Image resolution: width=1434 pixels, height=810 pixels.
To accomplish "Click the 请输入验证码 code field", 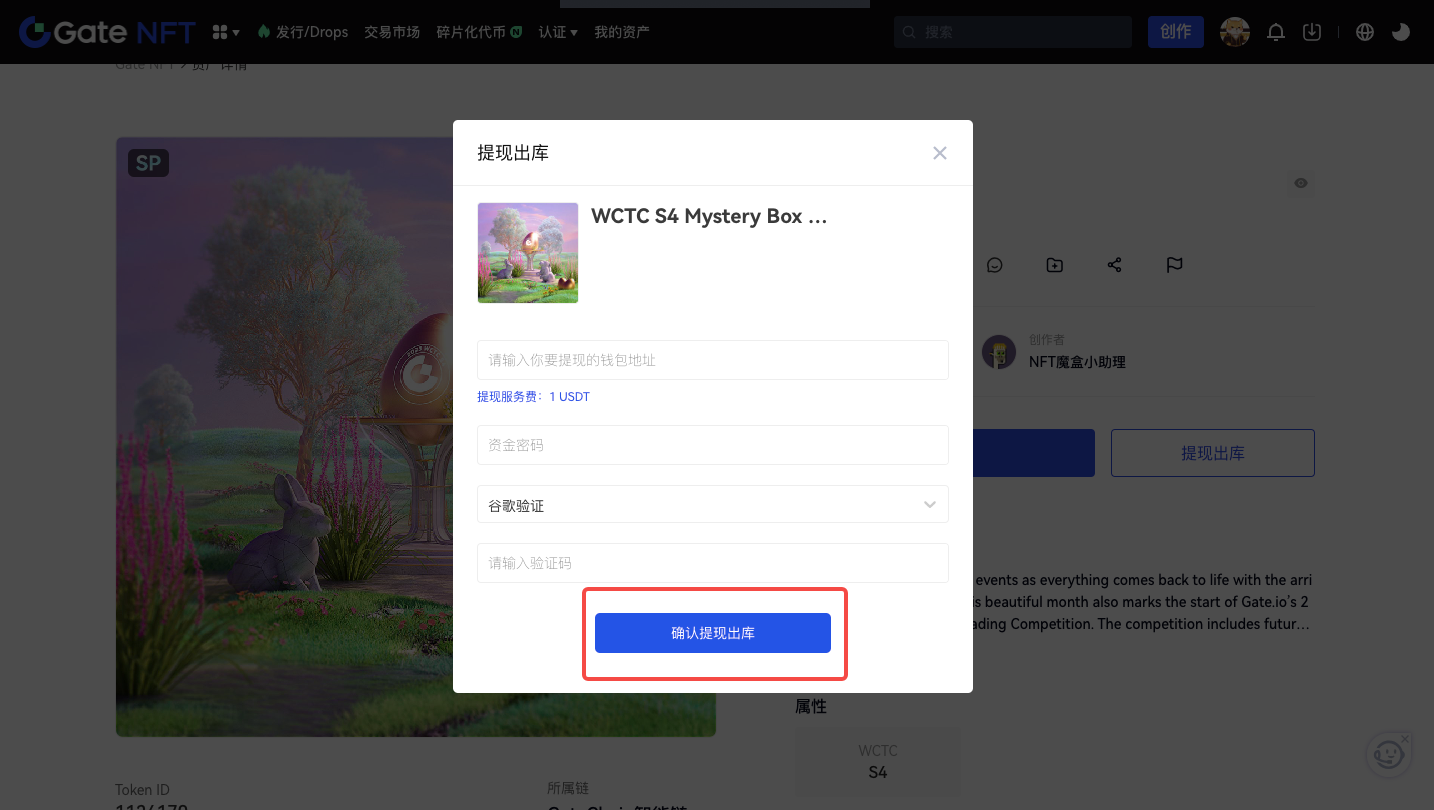I will coord(712,563).
